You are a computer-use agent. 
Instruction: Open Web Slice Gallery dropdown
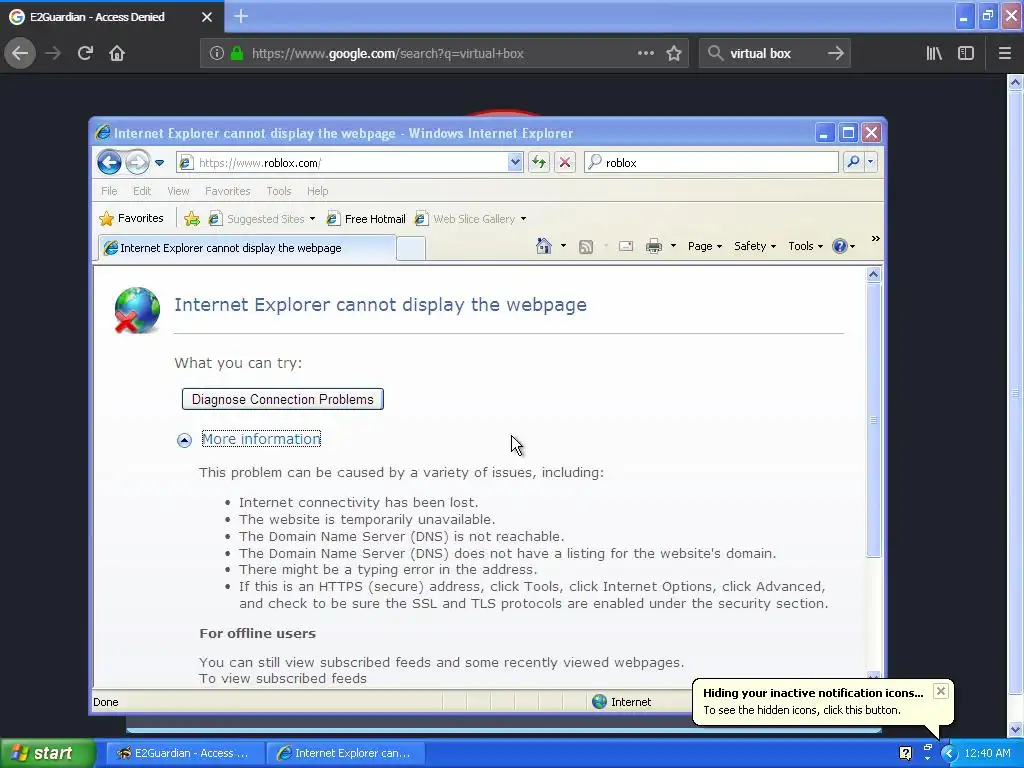click(x=470, y=219)
